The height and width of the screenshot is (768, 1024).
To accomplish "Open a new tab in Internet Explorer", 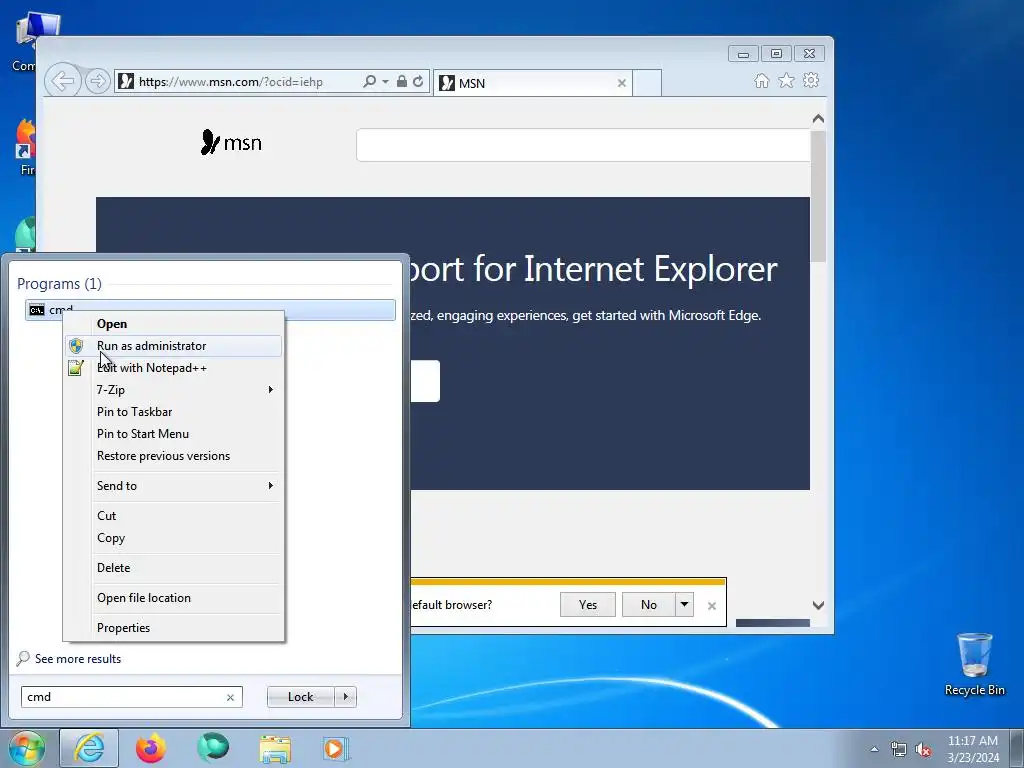I will pyautogui.click(x=647, y=83).
